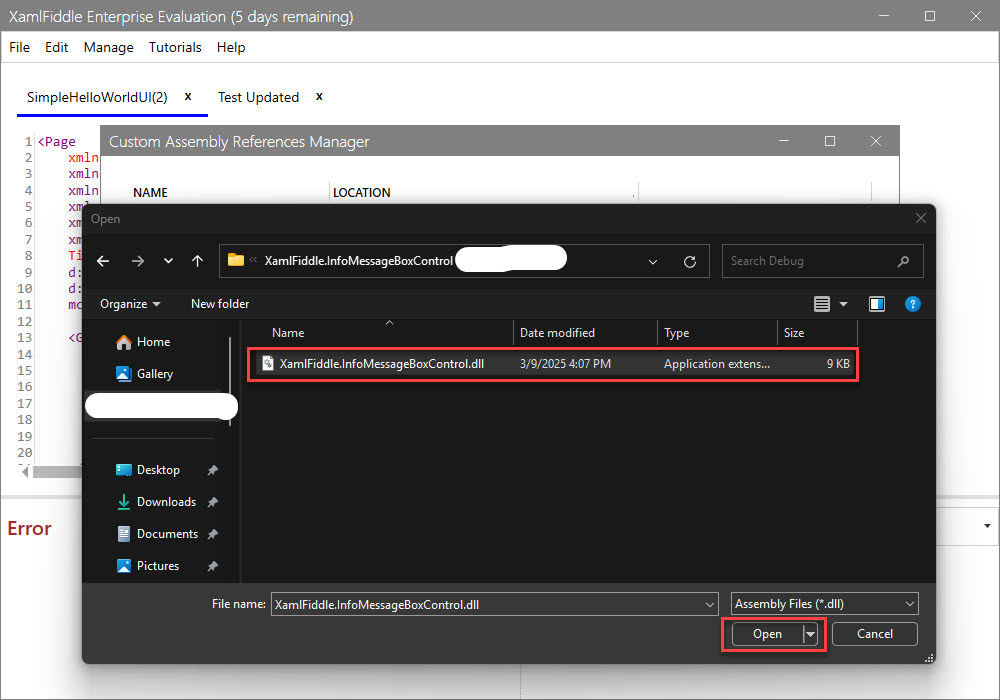The height and width of the screenshot is (700, 1000).
Task: Open Gallery in navigation pane
Action: click(x=145, y=374)
